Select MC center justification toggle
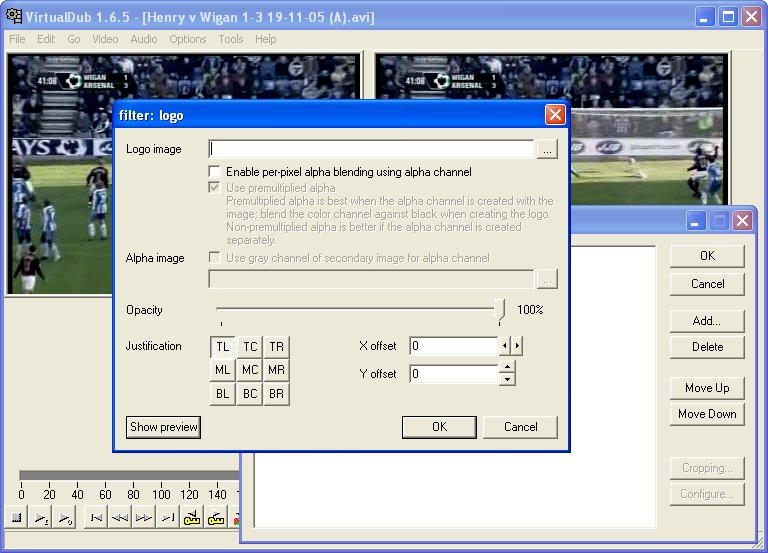This screenshot has height=553, width=768. coord(250,369)
